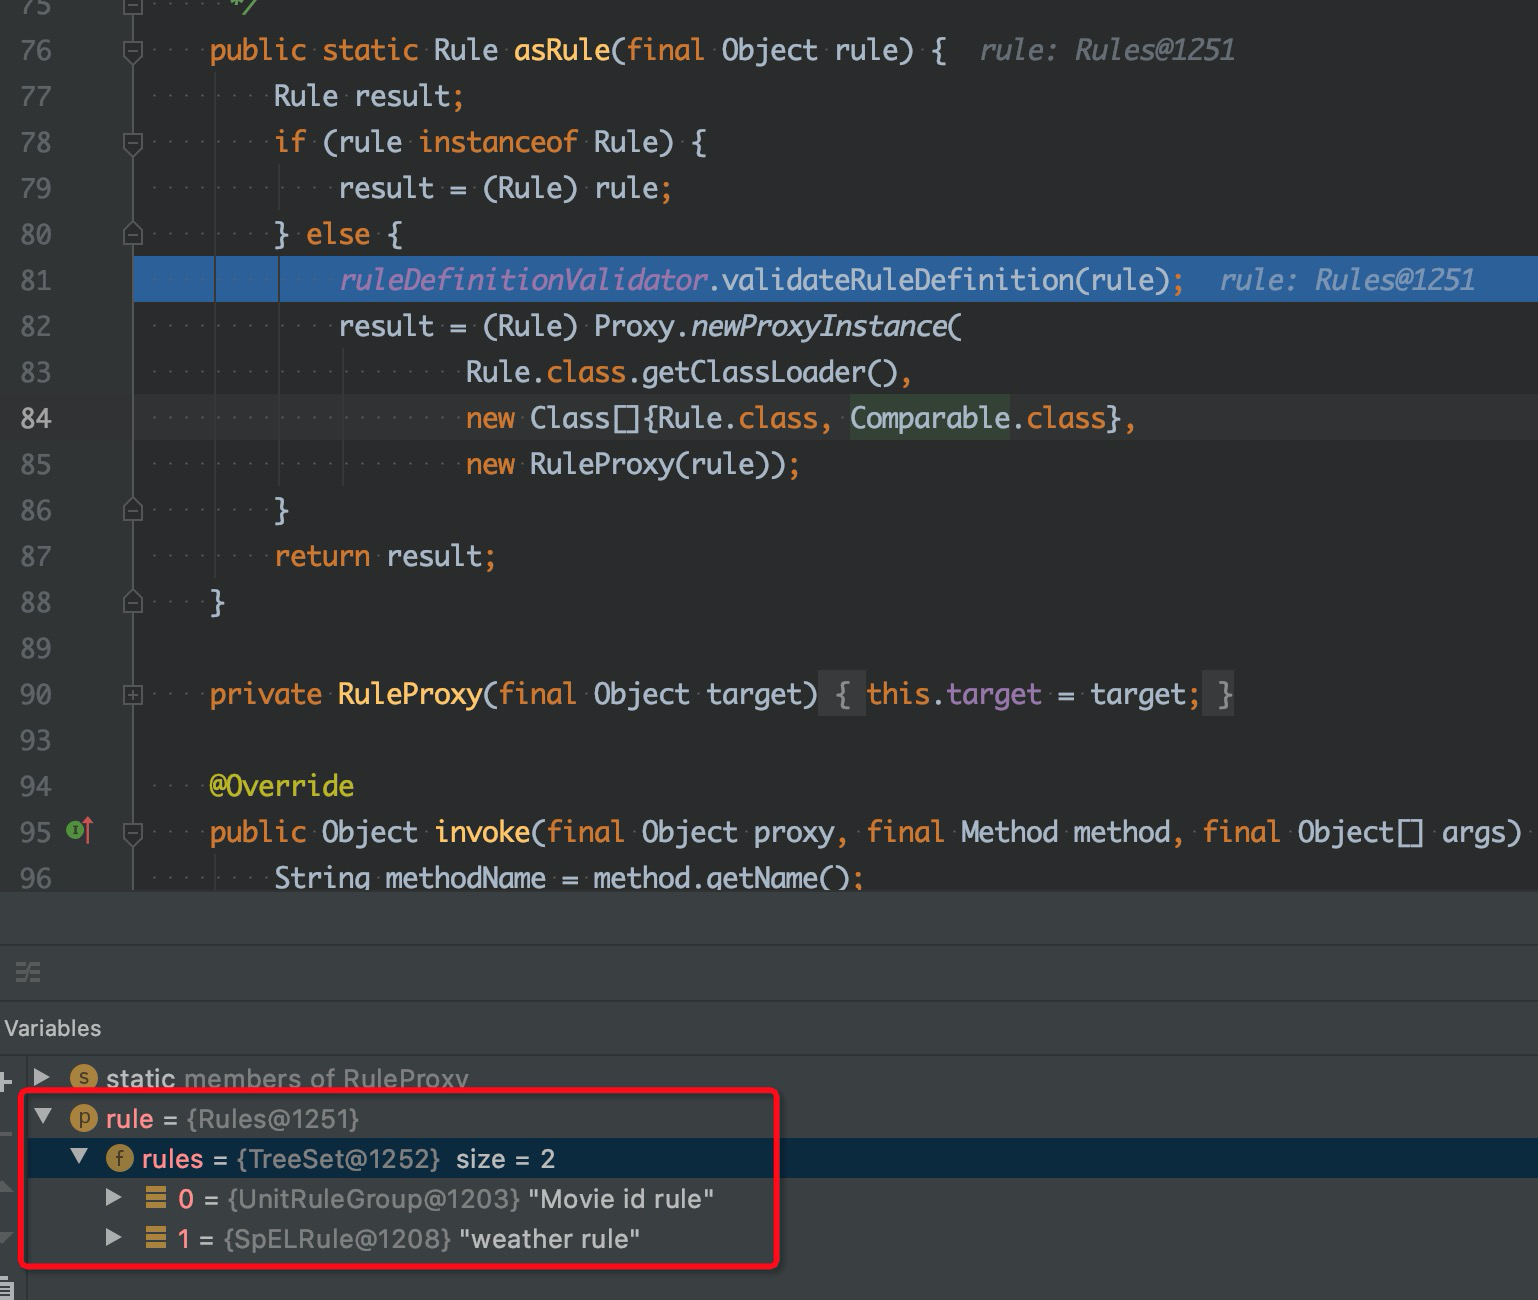Click the implements-method gutter icon on line 95
This screenshot has height=1300, width=1538.
click(80, 830)
